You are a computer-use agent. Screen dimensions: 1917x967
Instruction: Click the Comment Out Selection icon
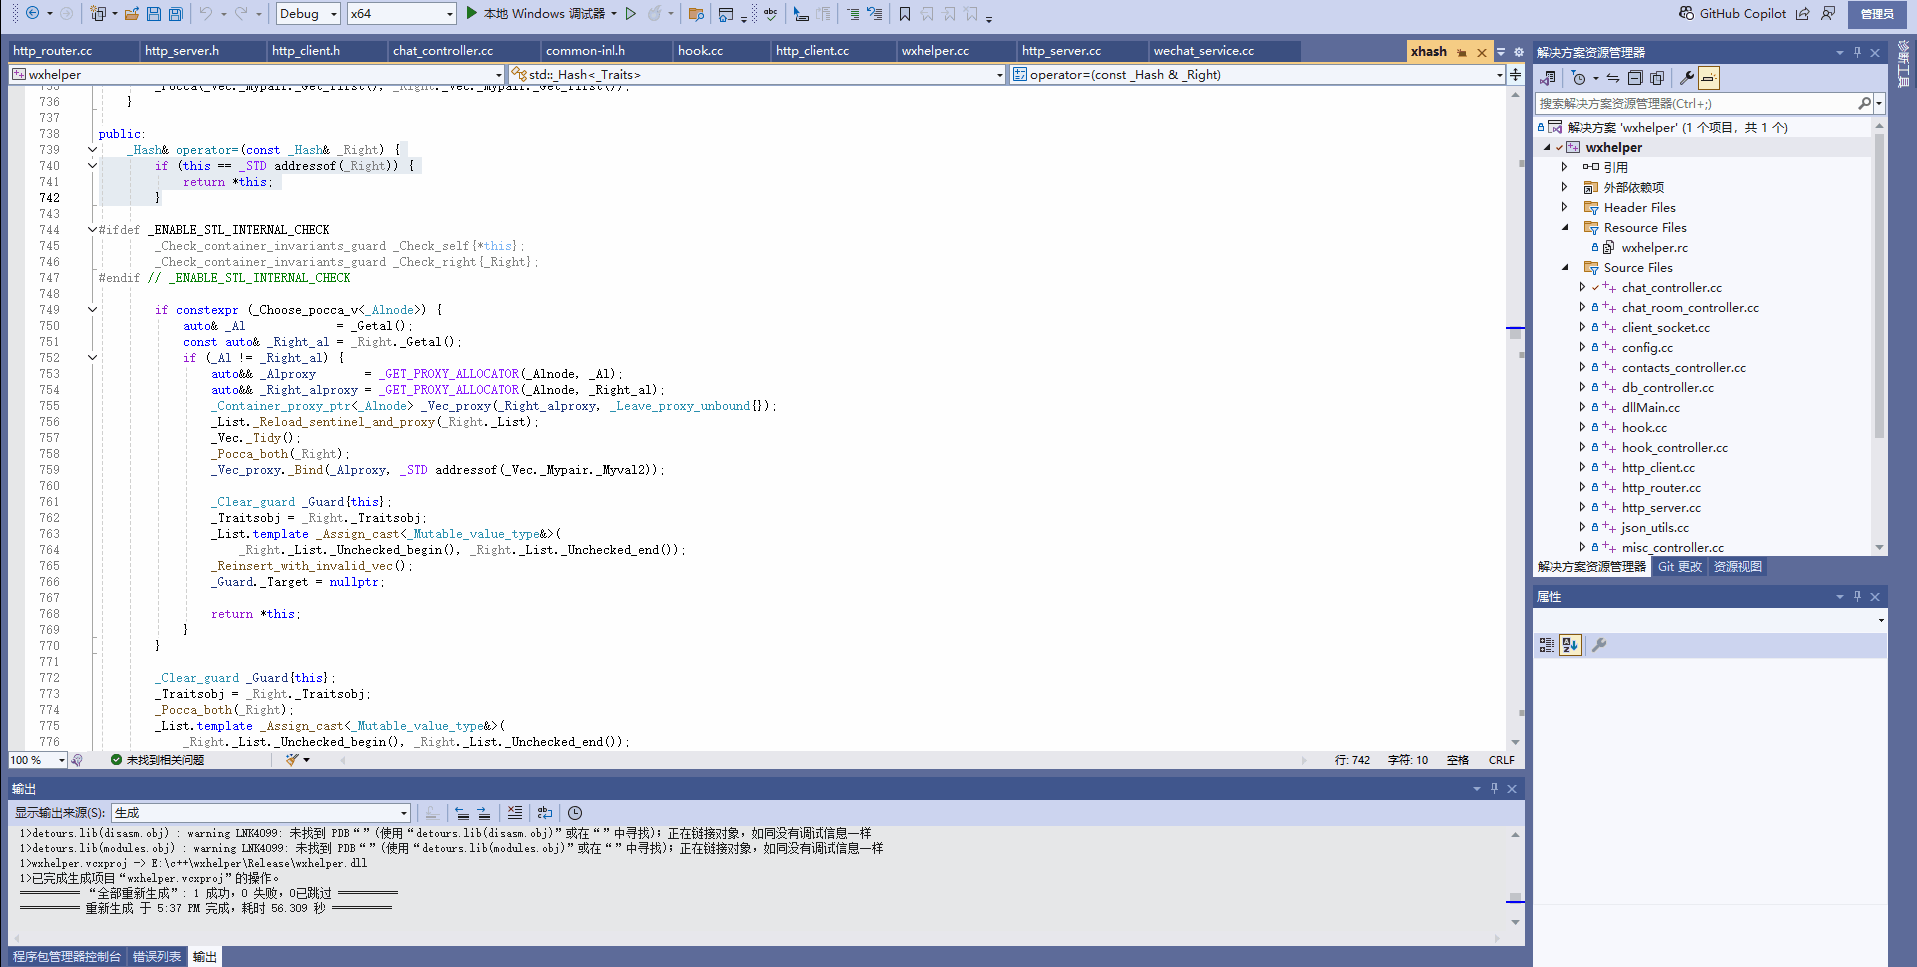[853, 13]
